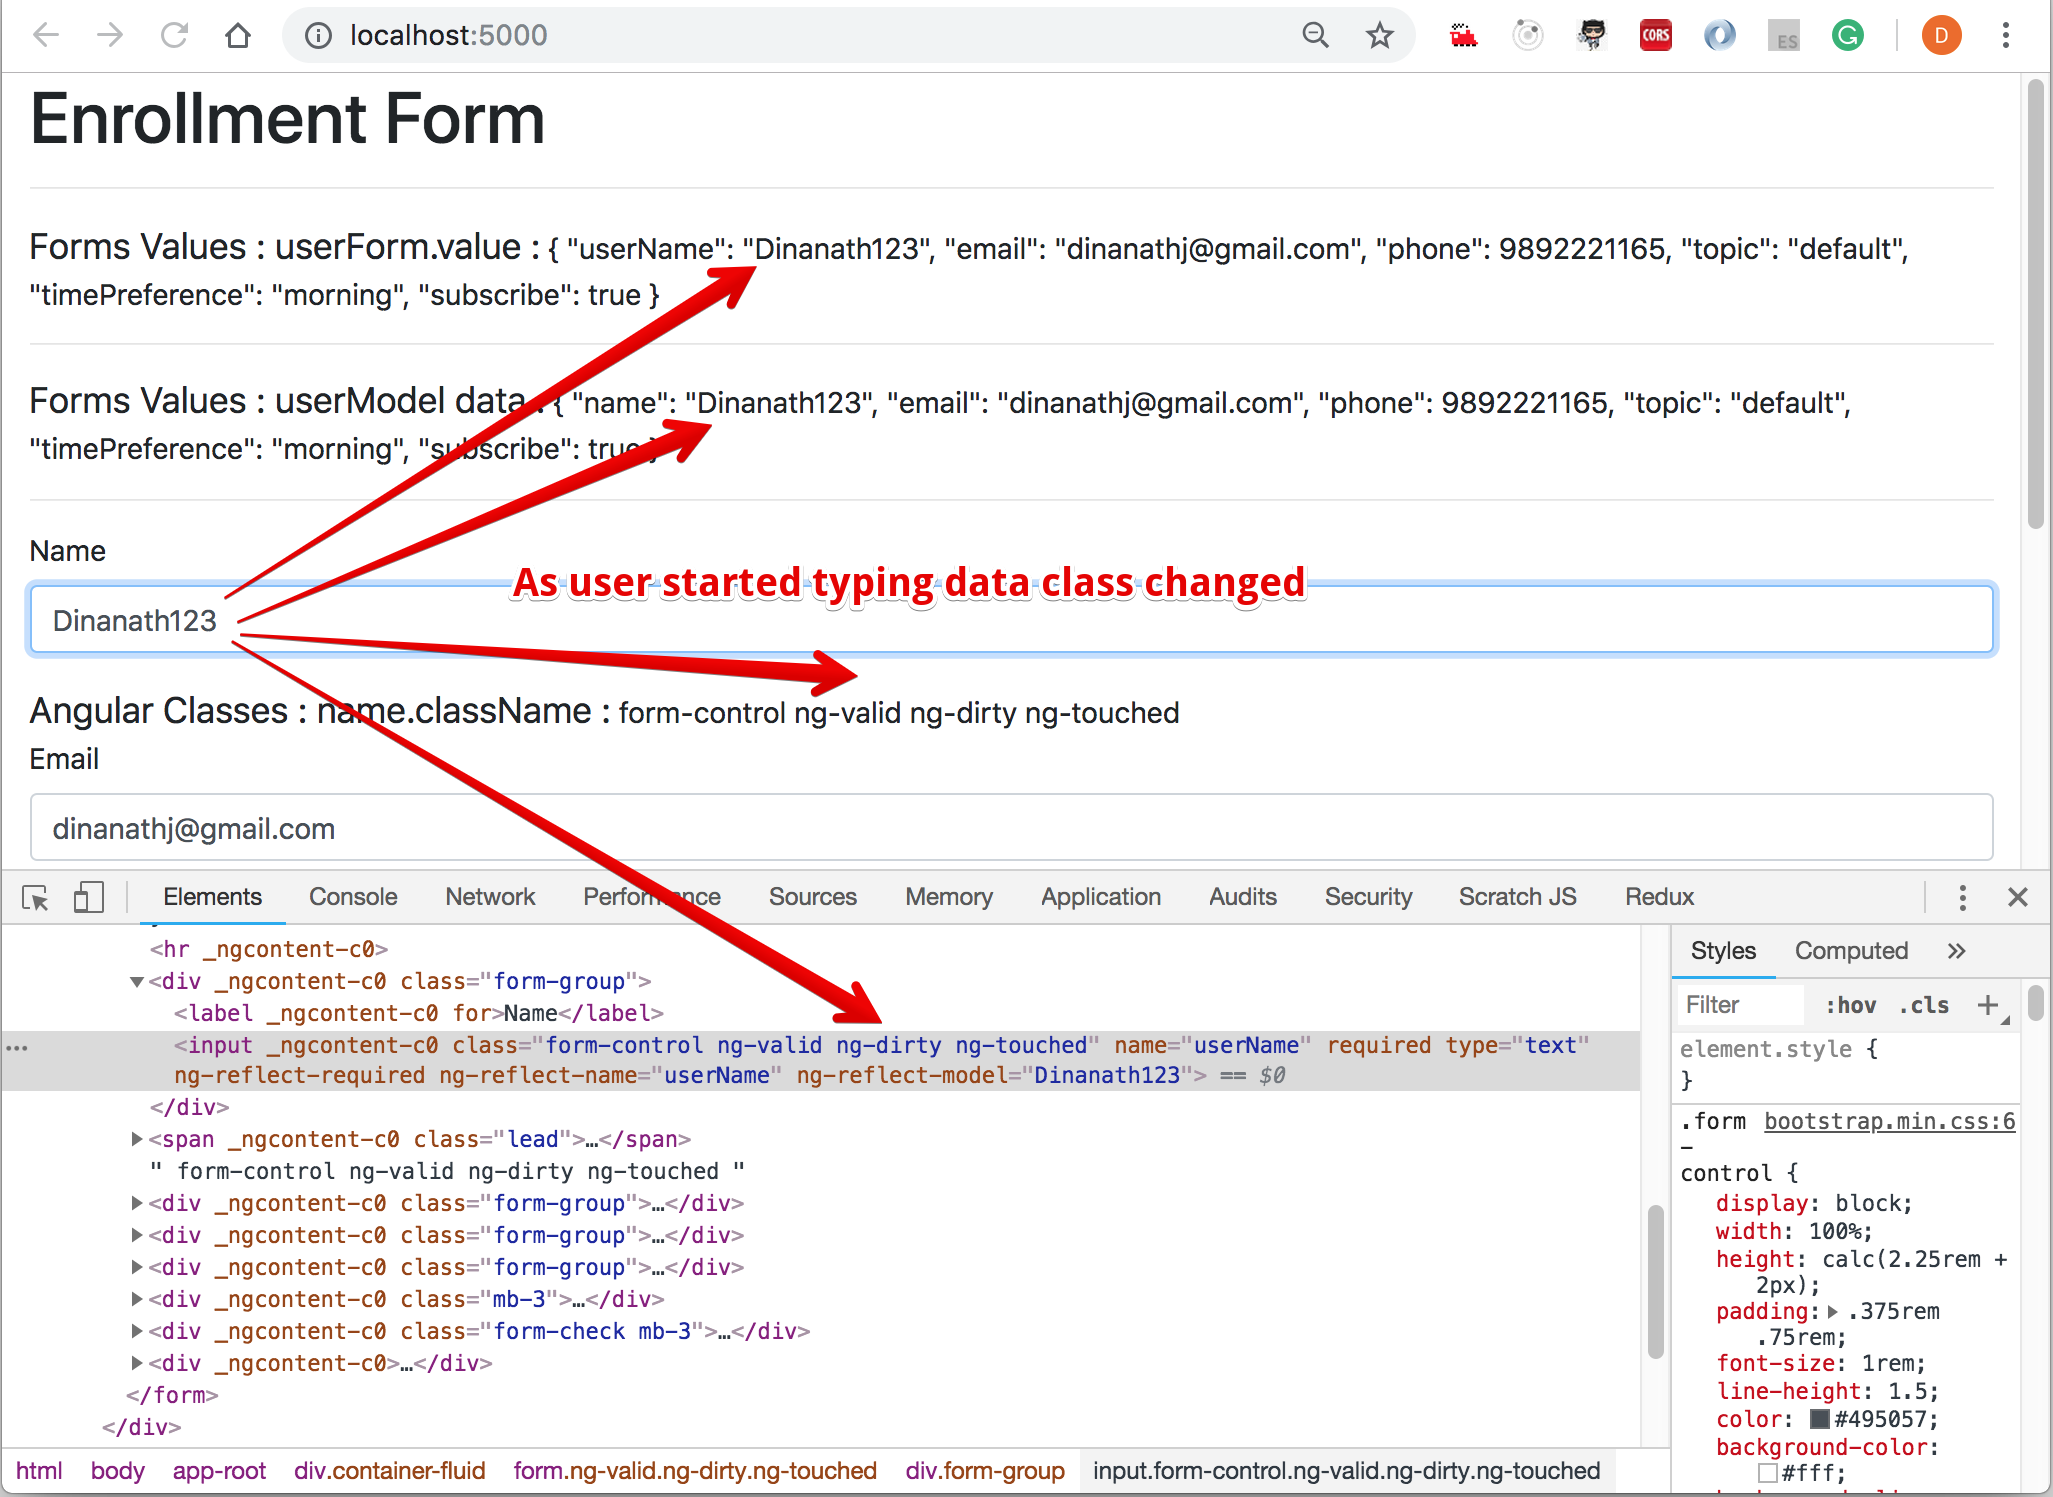Open the Computed styles tab
The width and height of the screenshot is (2053, 1497).
coord(1851,951)
